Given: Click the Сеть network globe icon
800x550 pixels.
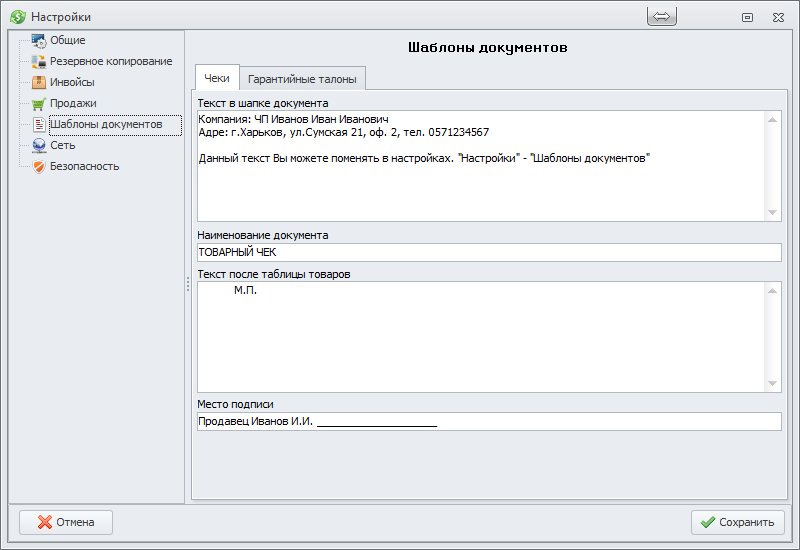Looking at the screenshot, I should [x=39, y=146].
